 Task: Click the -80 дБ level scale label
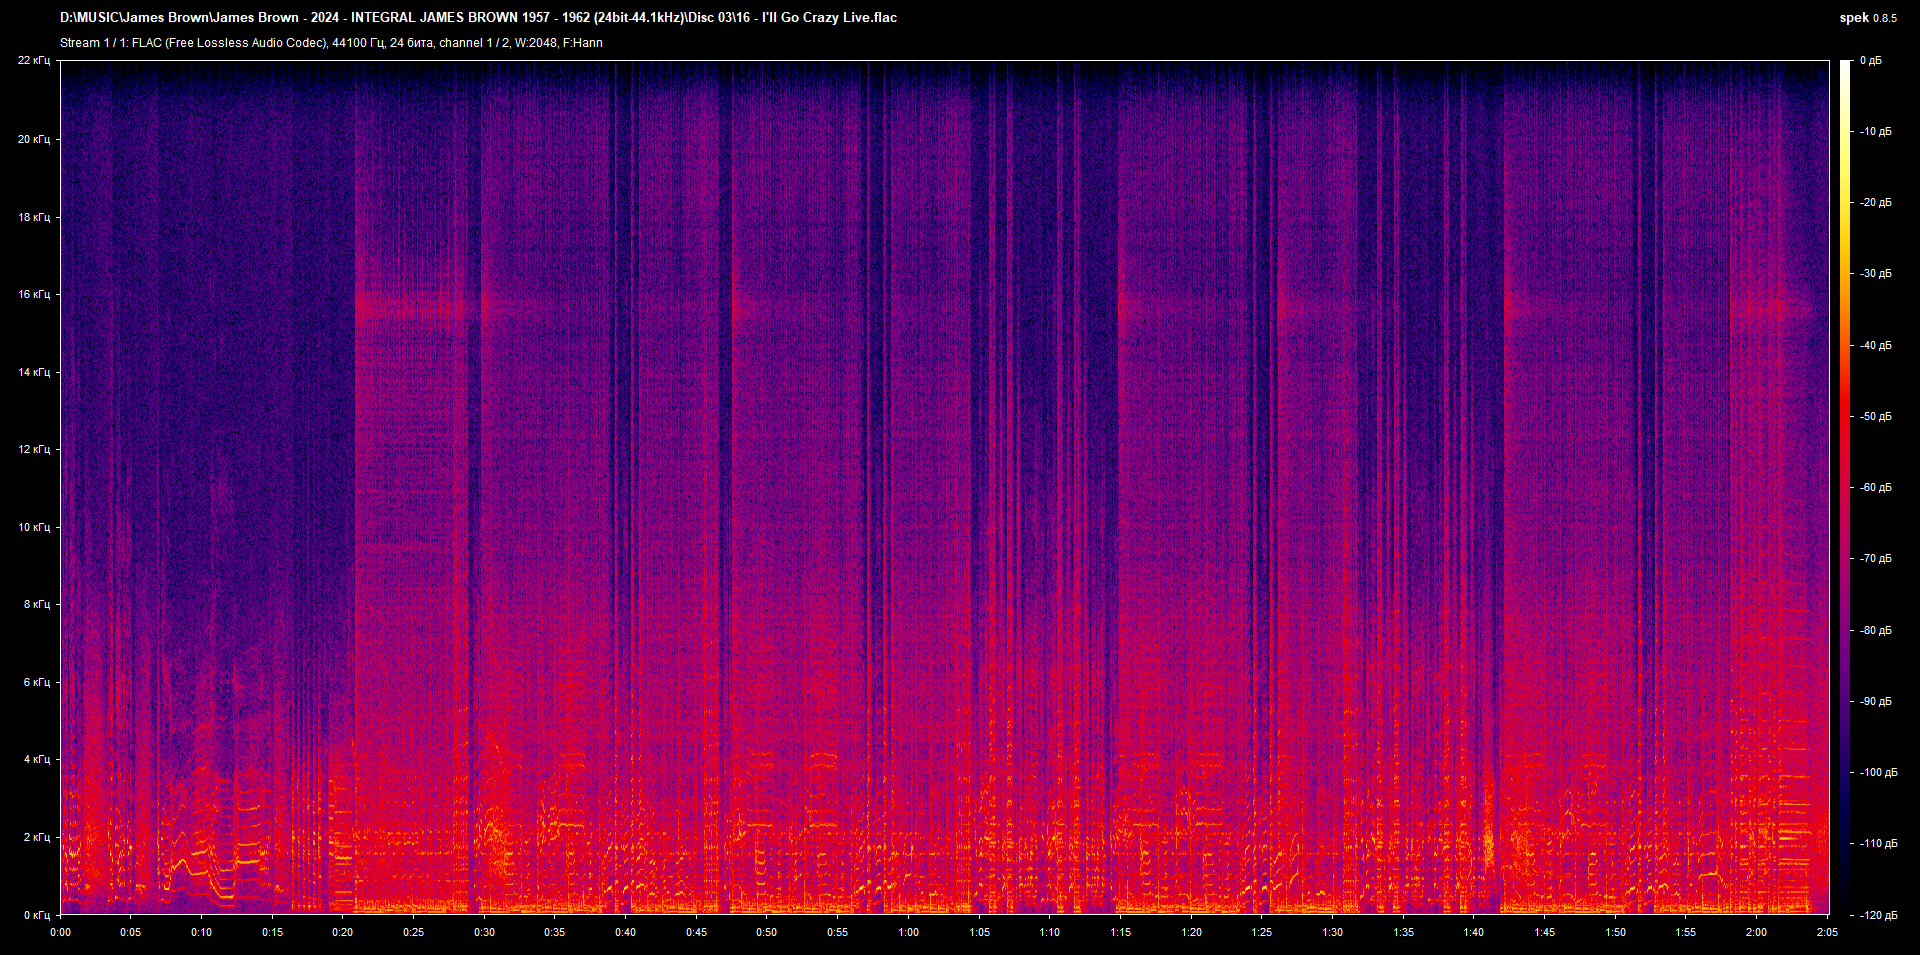point(1875,631)
